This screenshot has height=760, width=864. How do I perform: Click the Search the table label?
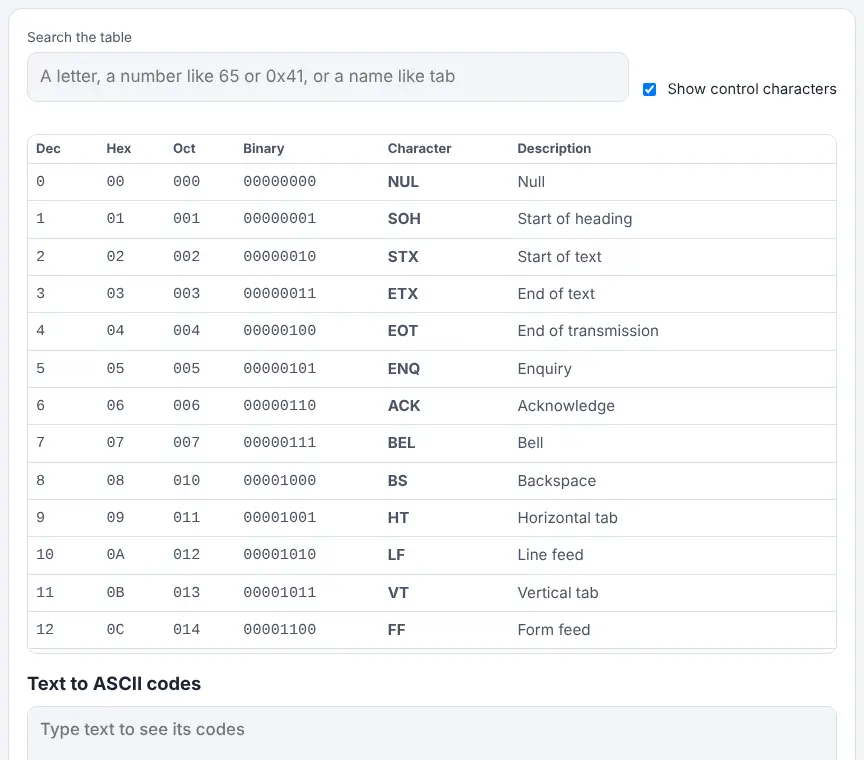coord(79,37)
